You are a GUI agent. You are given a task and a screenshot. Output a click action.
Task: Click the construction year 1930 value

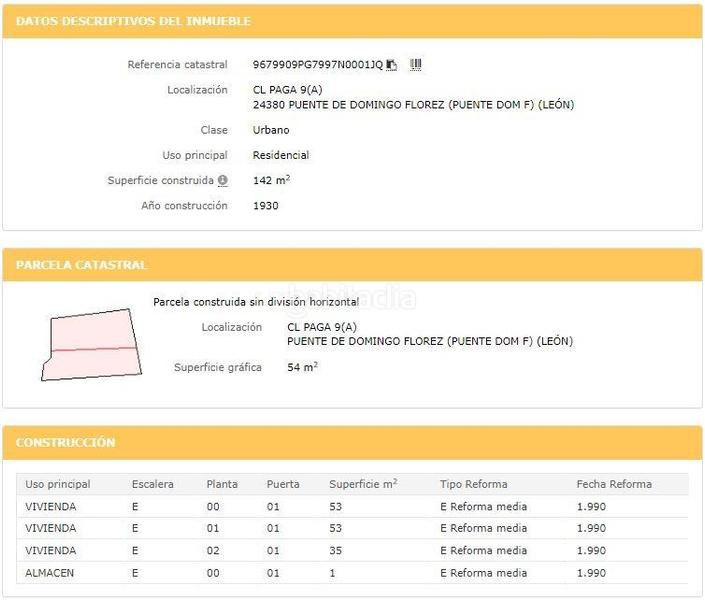[x=266, y=206]
